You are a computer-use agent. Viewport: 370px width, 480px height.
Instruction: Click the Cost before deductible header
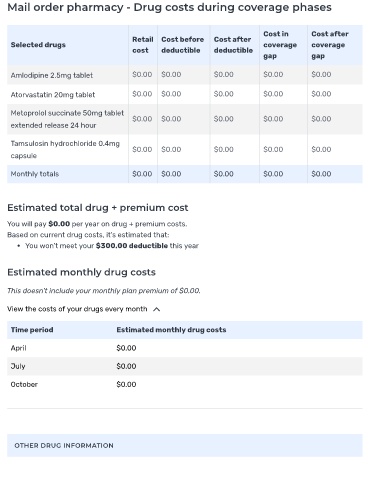(182, 45)
